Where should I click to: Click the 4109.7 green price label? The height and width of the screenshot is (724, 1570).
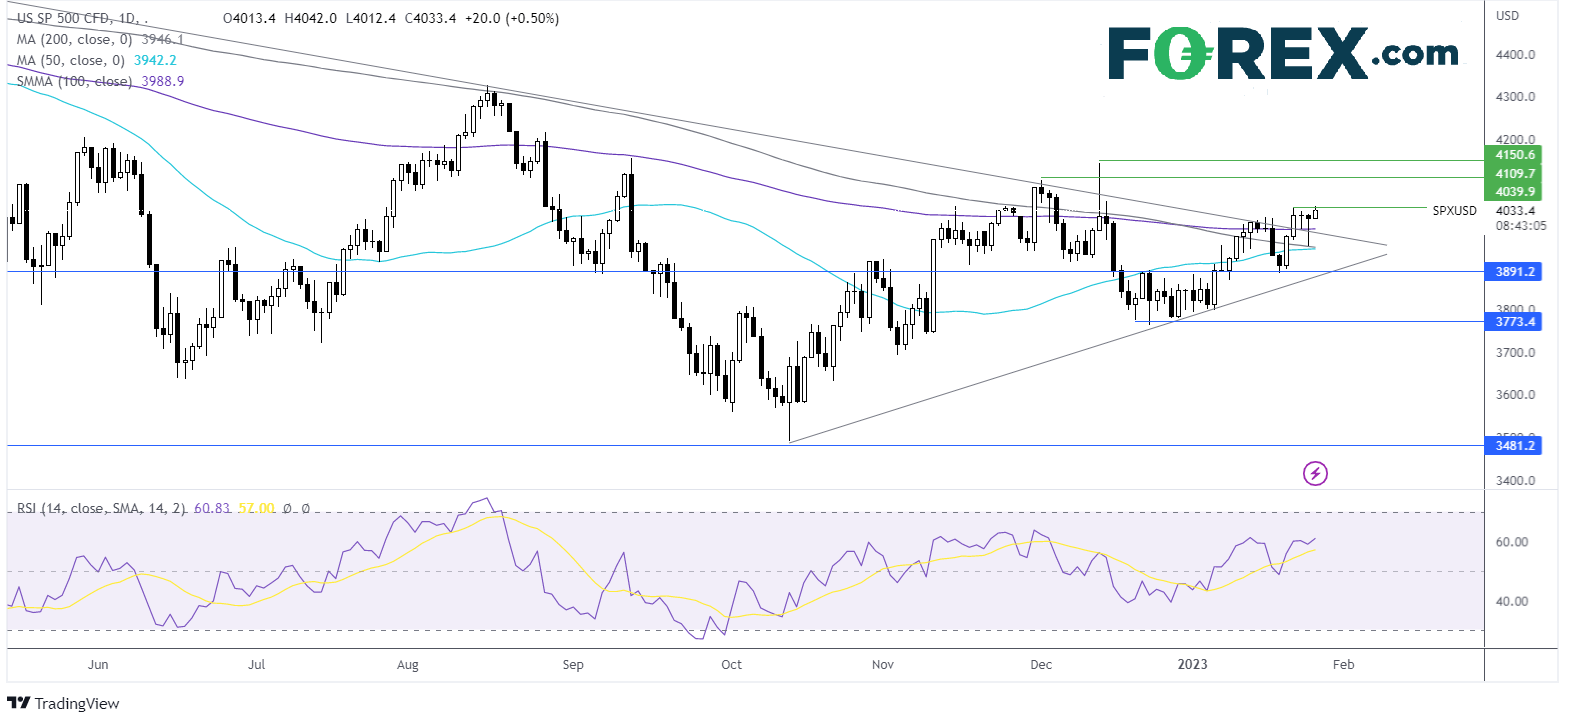(1514, 174)
